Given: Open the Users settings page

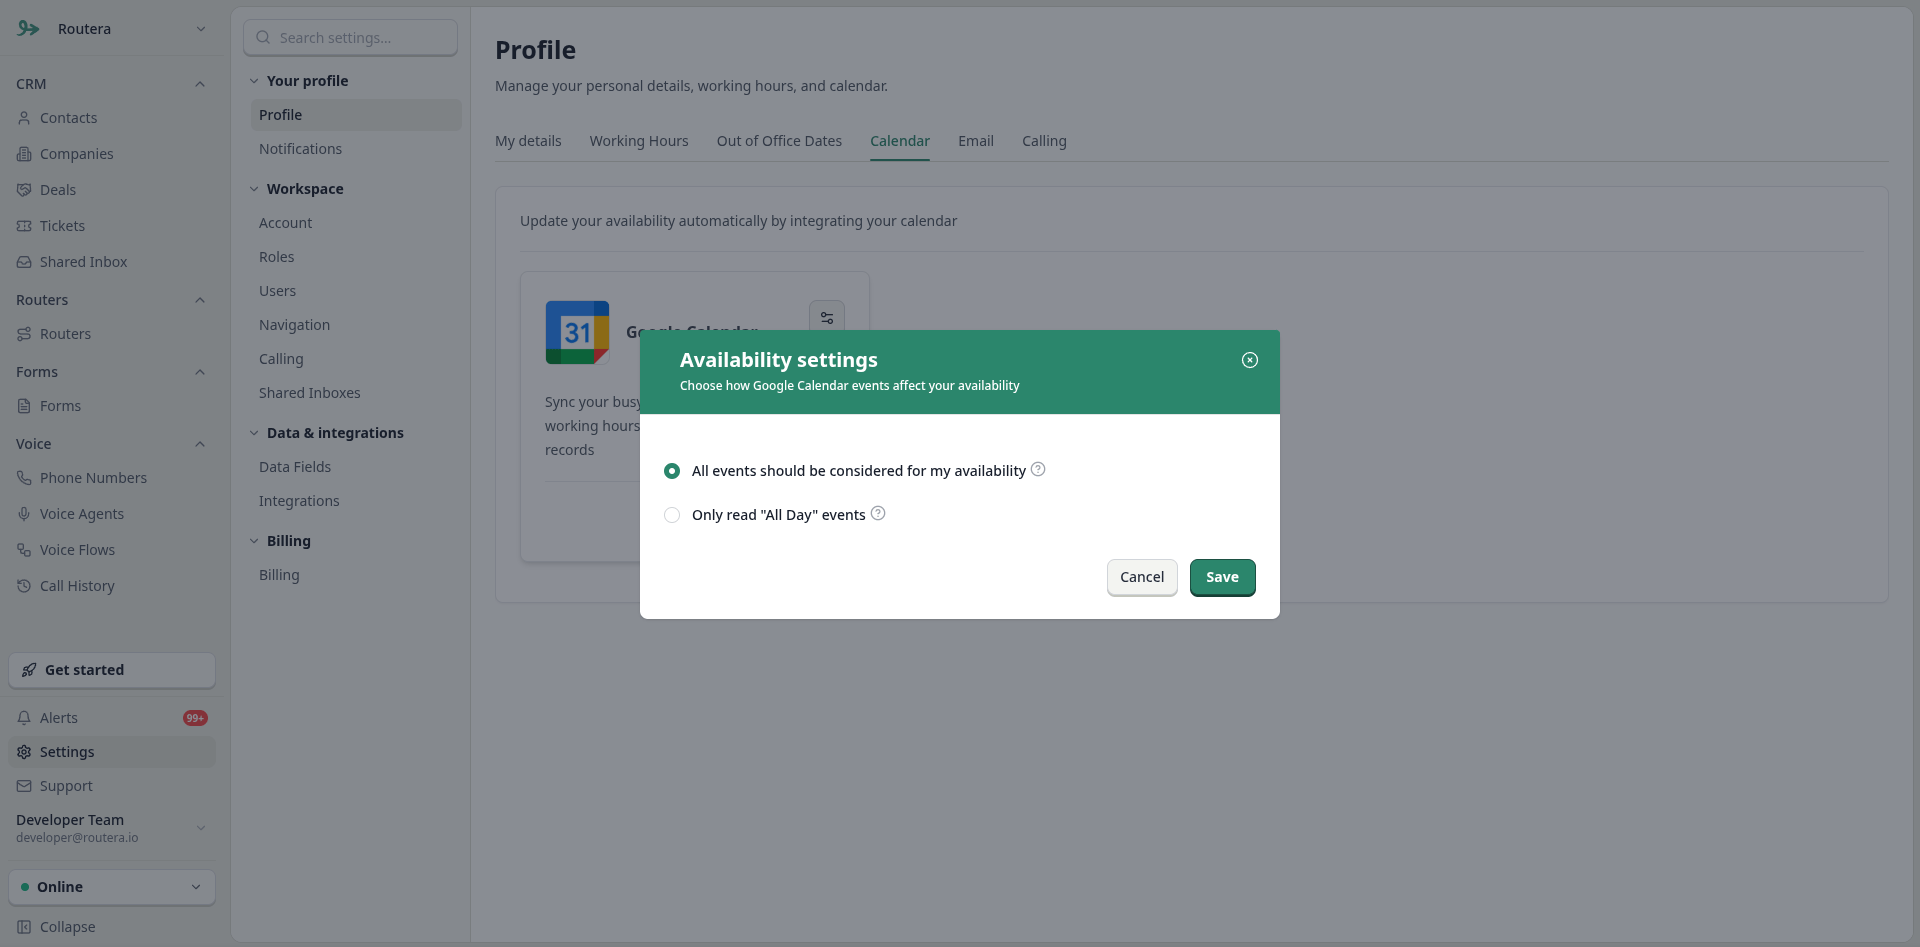Looking at the screenshot, I should 356,291.
